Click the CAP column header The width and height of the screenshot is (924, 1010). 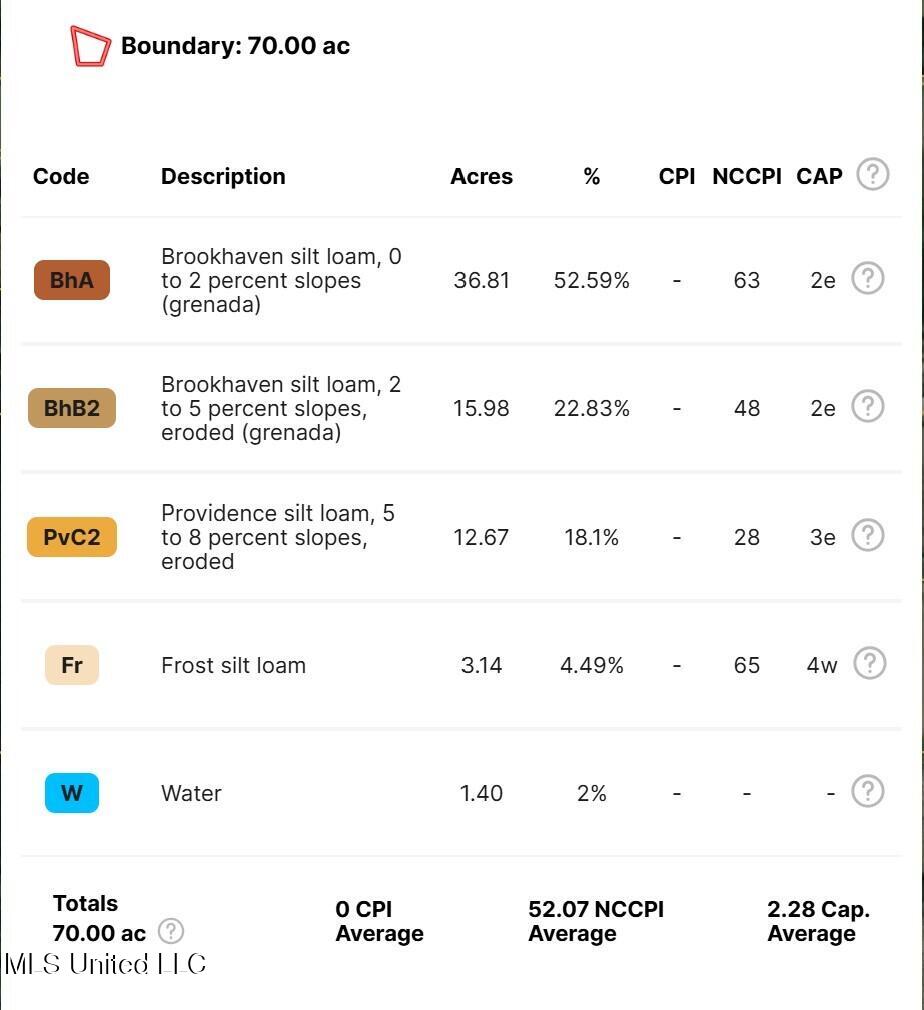click(819, 176)
